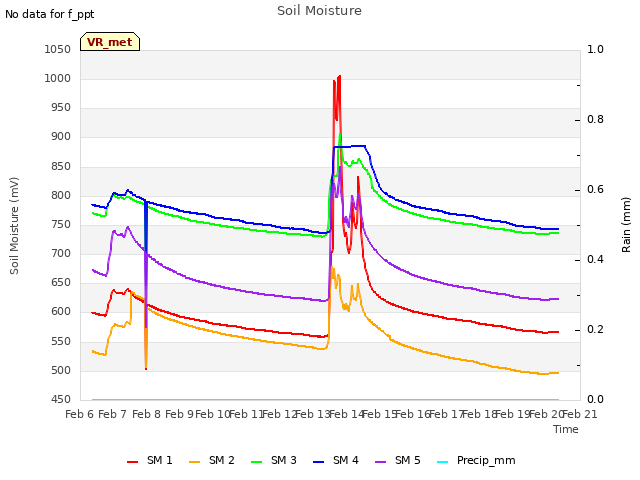This screenshot has height=480, width=640.
Task: Click the green SM 3 legend swatch
Action: click(257, 462)
